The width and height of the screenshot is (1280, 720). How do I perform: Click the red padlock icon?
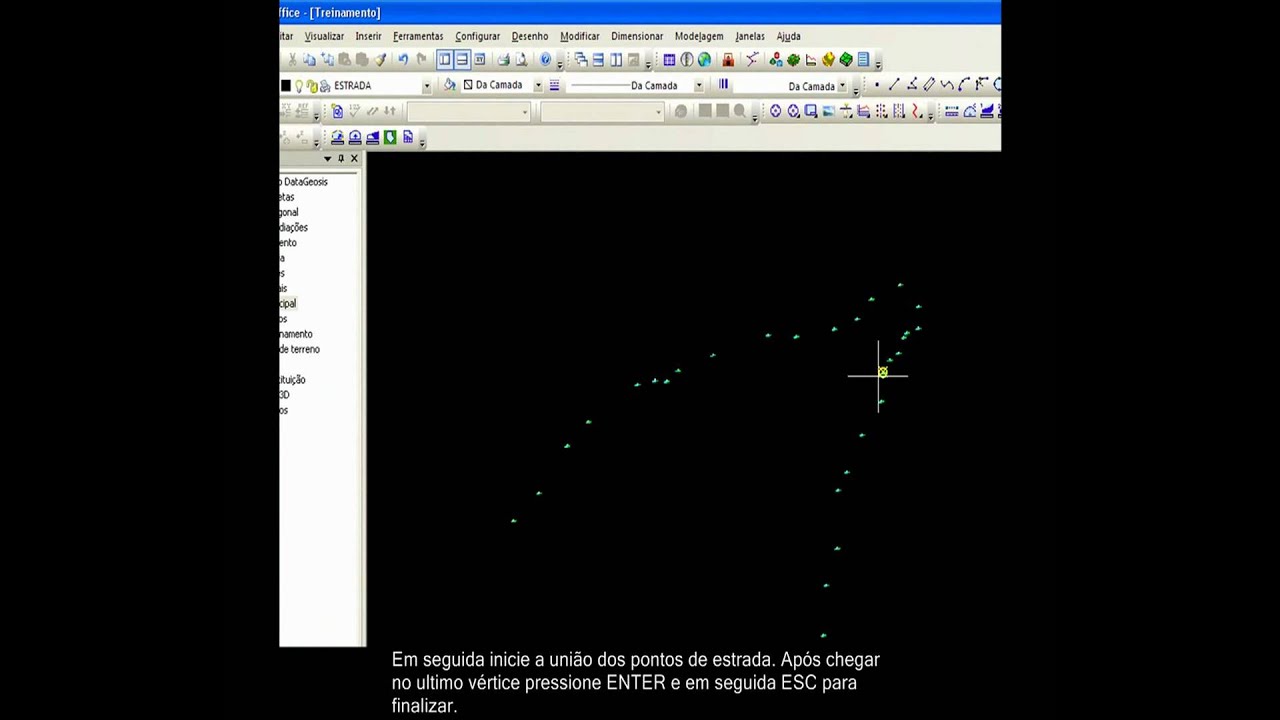(x=728, y=59)
